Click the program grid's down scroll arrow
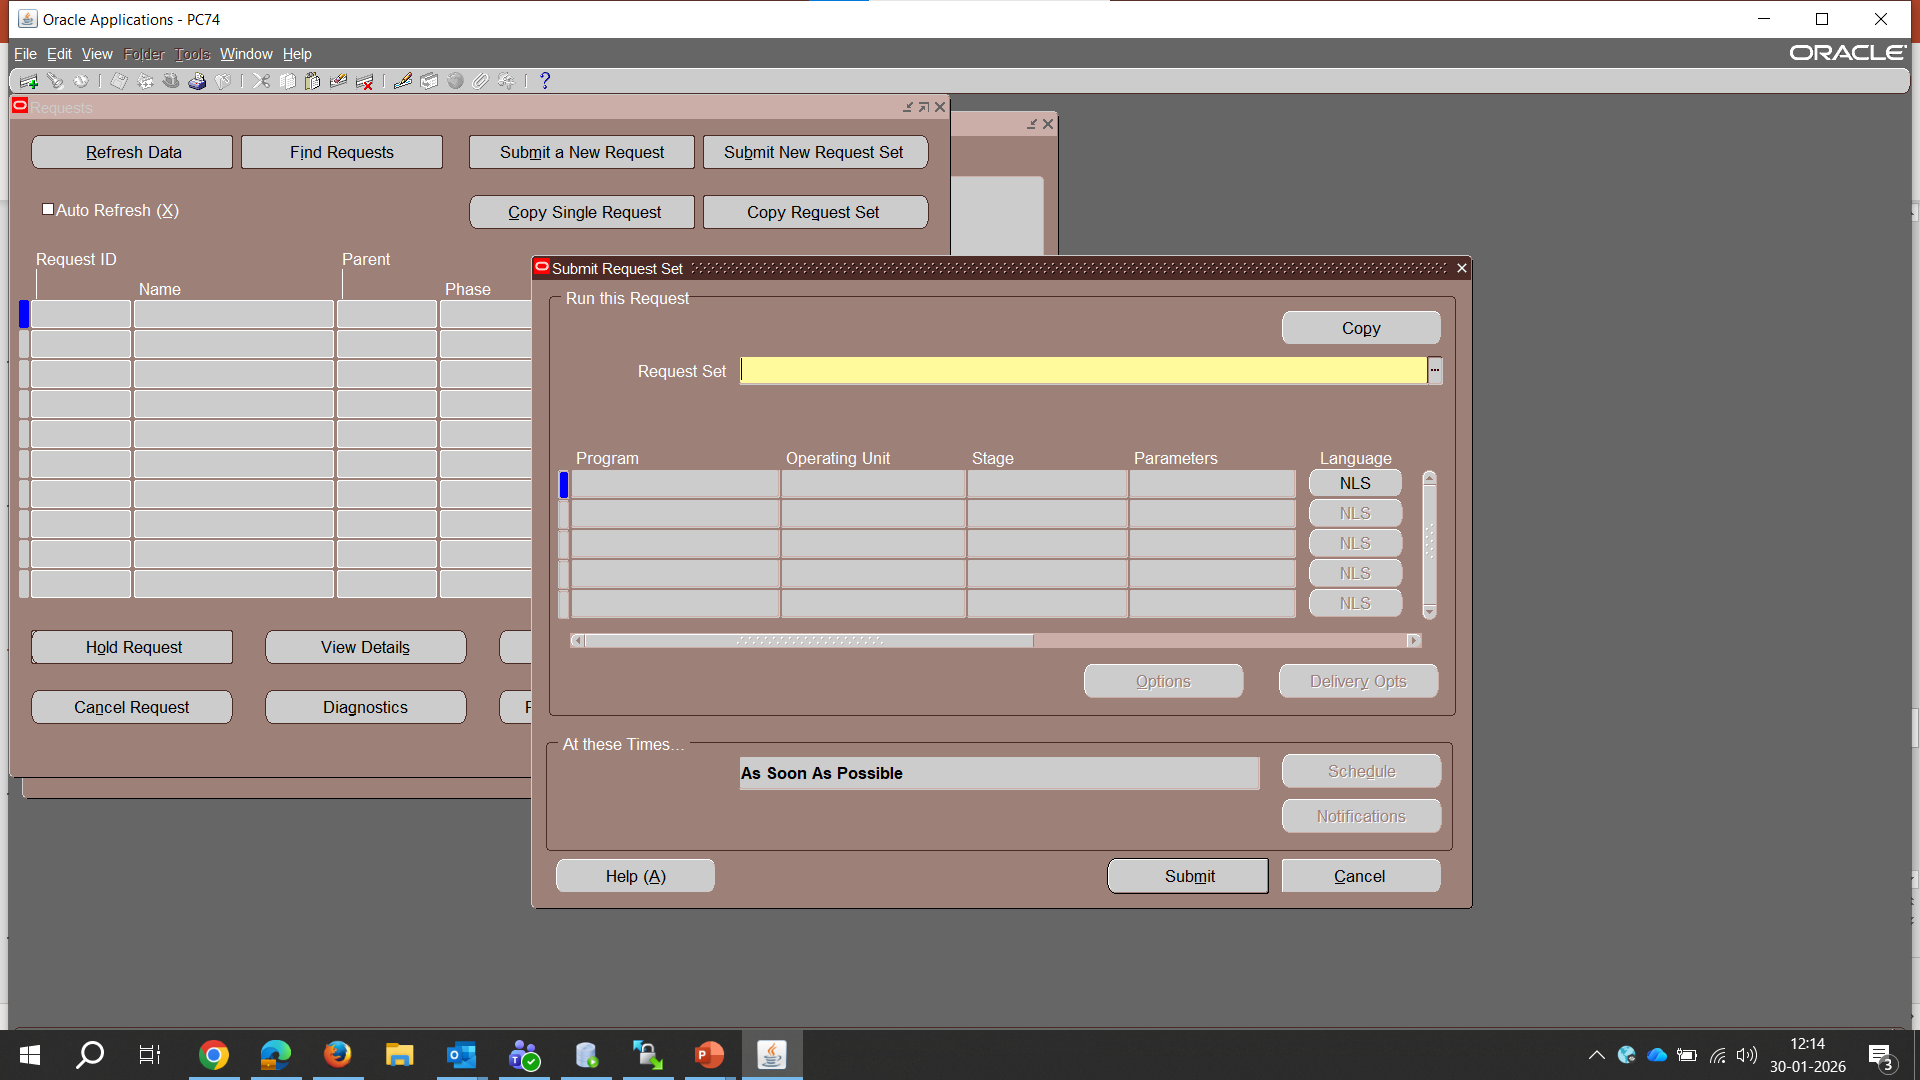Image resolution: width=1920 pixels, height=1080 pixels. (x=1430, y=611)
